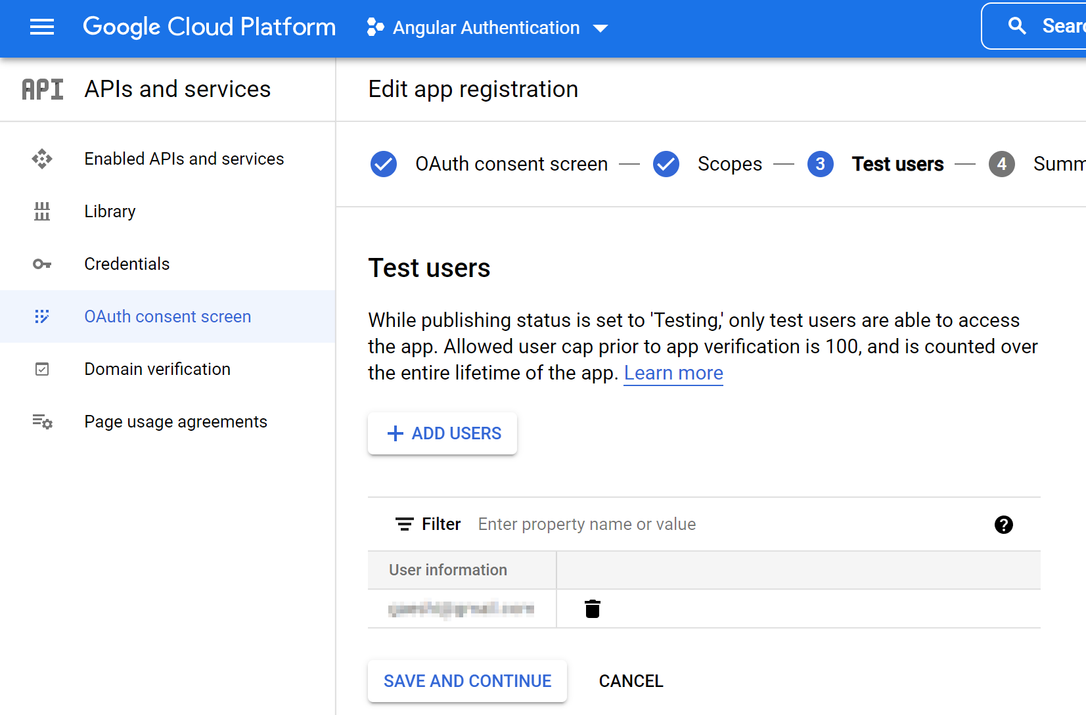
Task: Jump to the Scopes step
Action: pos(666,163)
